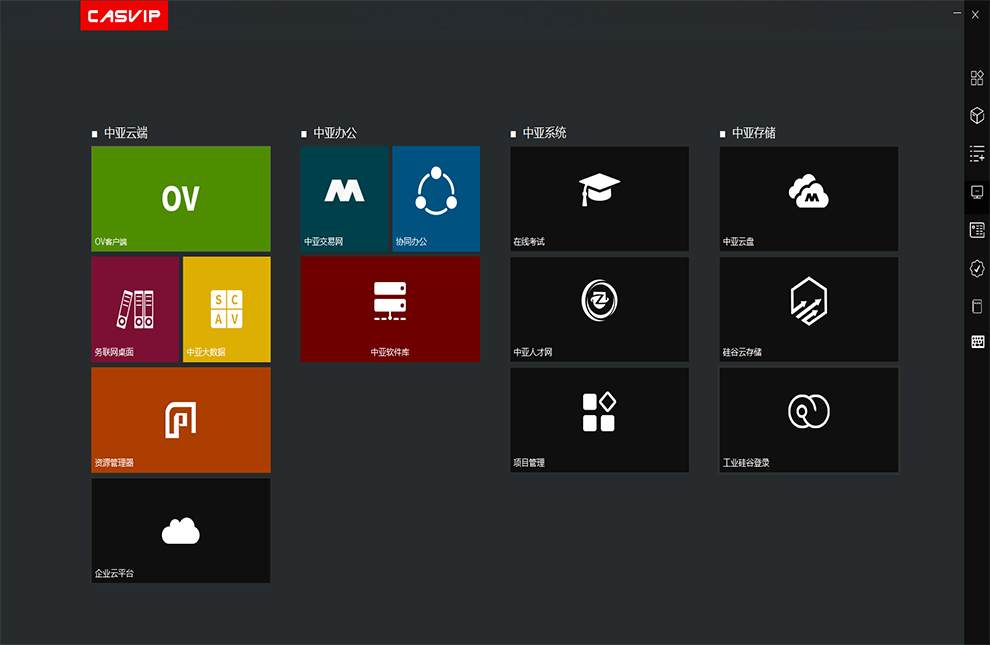Open 中亚云盘 cloud drive tile
The height and width of the screenshot is (645, 990).
point(808,198)
